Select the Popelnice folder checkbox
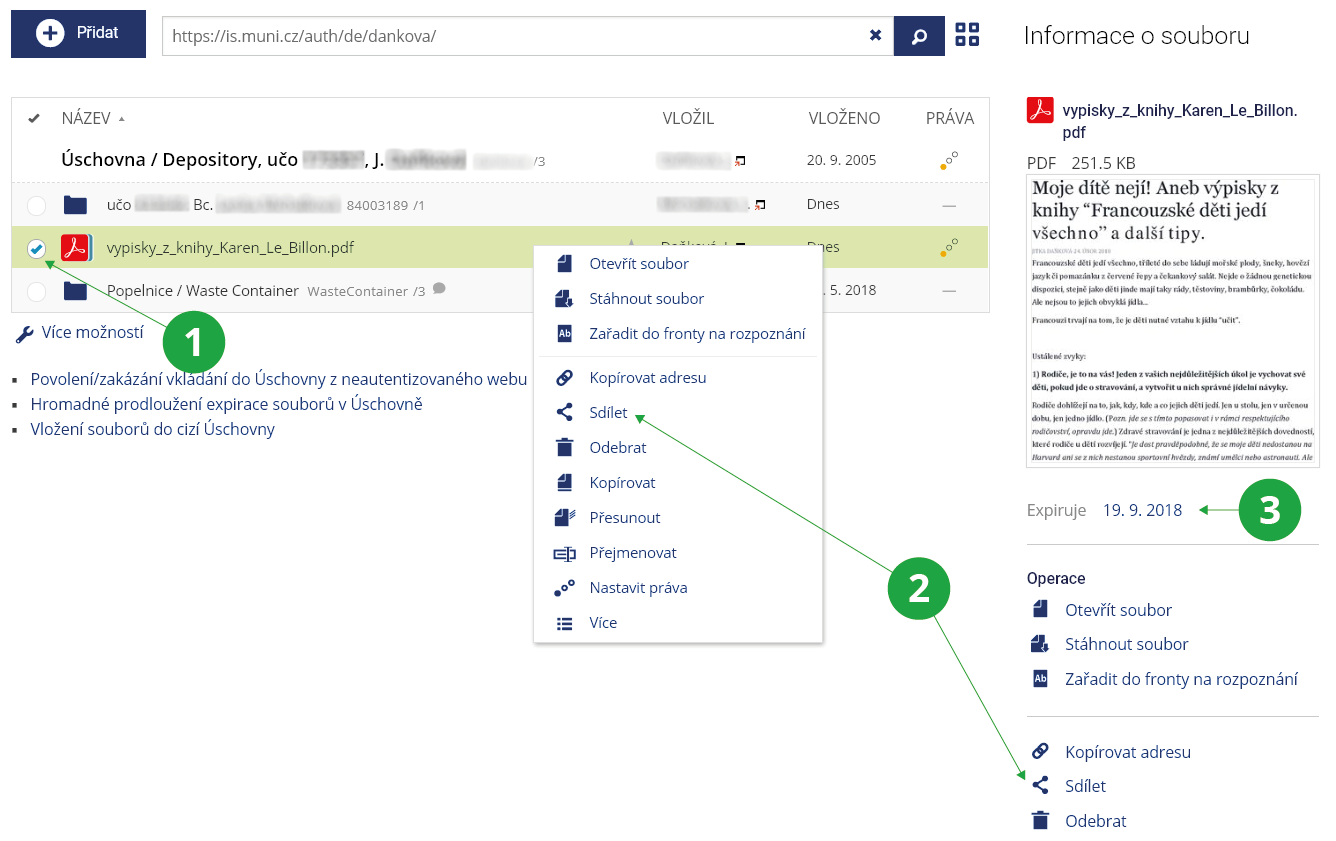1336x841 pixels. tap(37, 291)
